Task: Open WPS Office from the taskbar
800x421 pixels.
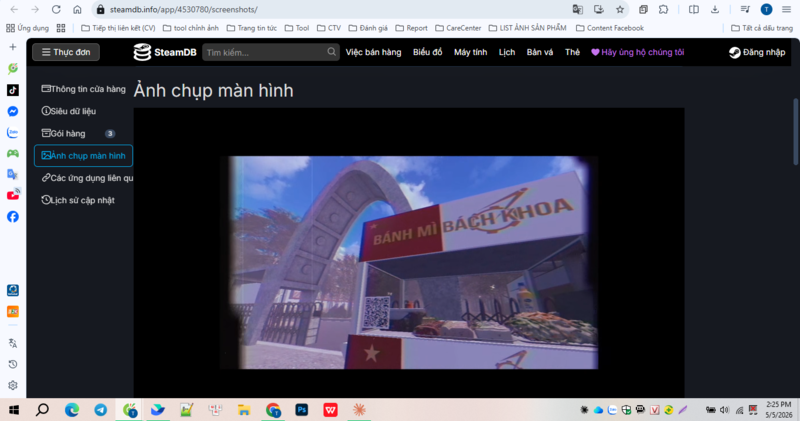Action: [x=331, y=410]
